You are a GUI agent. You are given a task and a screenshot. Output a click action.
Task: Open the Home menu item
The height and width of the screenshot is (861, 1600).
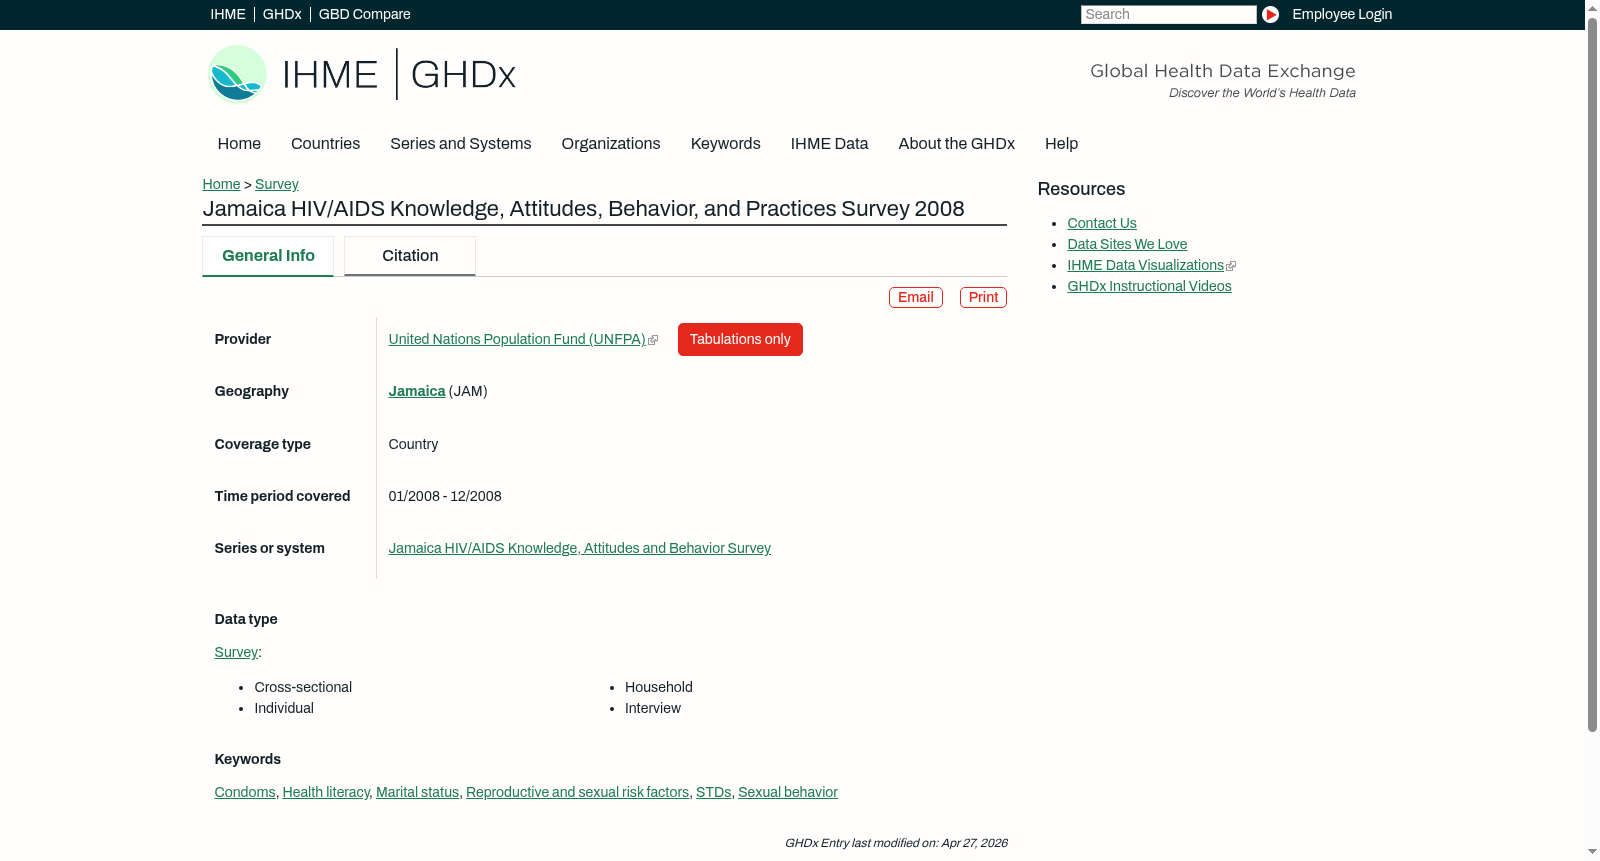[x=239, y=144]
